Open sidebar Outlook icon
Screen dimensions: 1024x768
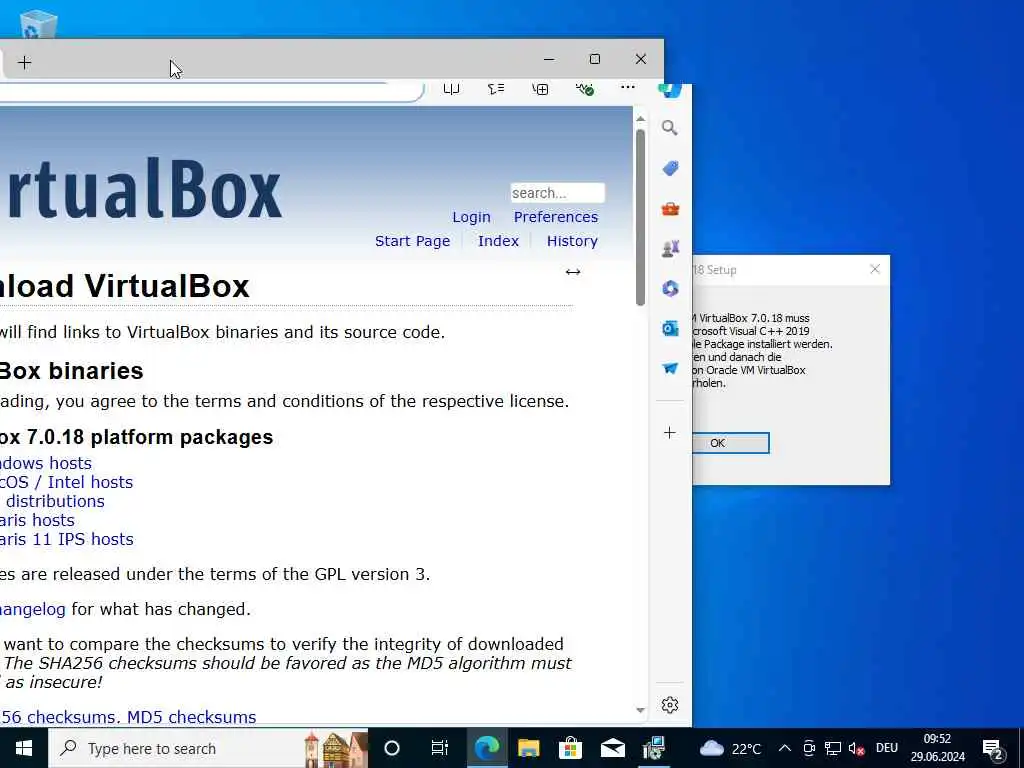tap(670, 328)
